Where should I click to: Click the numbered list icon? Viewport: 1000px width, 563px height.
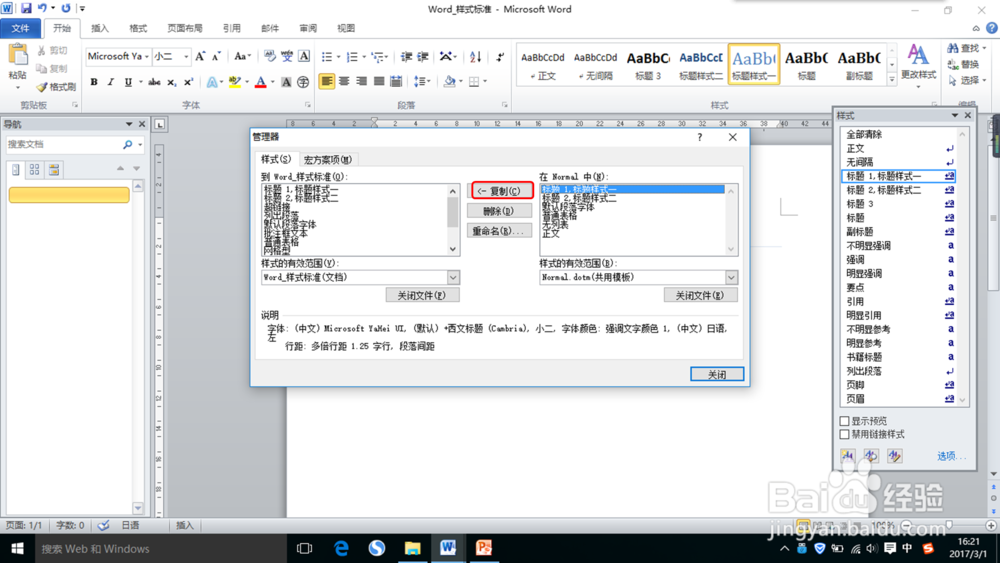pos(351,57)
